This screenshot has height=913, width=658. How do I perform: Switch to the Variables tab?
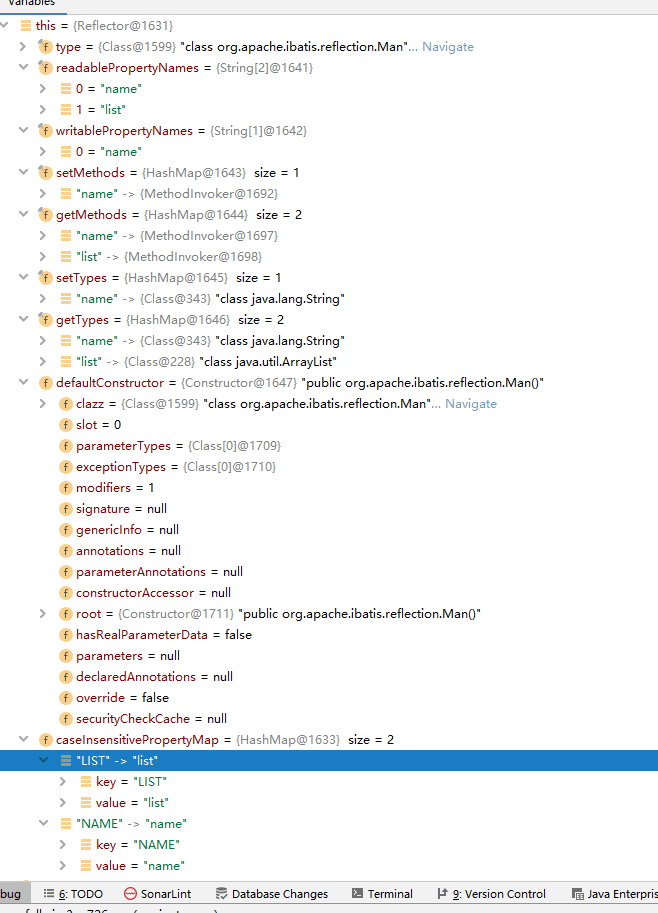pos(32,3)
